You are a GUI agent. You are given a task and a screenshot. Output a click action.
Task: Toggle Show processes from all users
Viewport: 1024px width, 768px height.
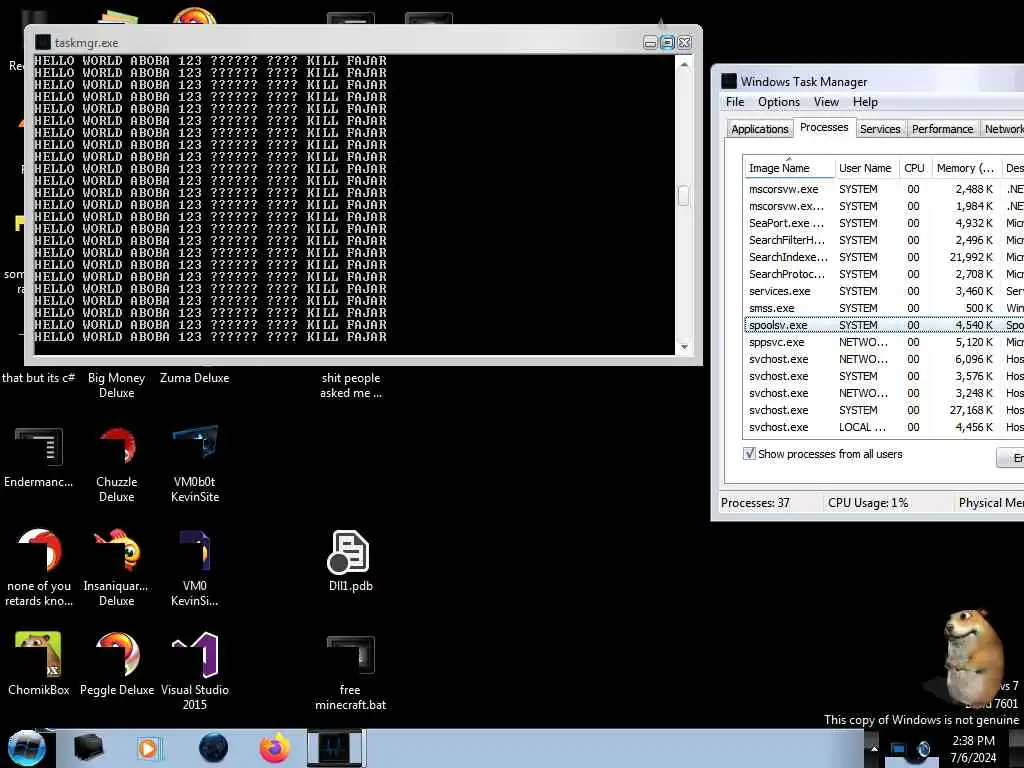click(750, 453)
